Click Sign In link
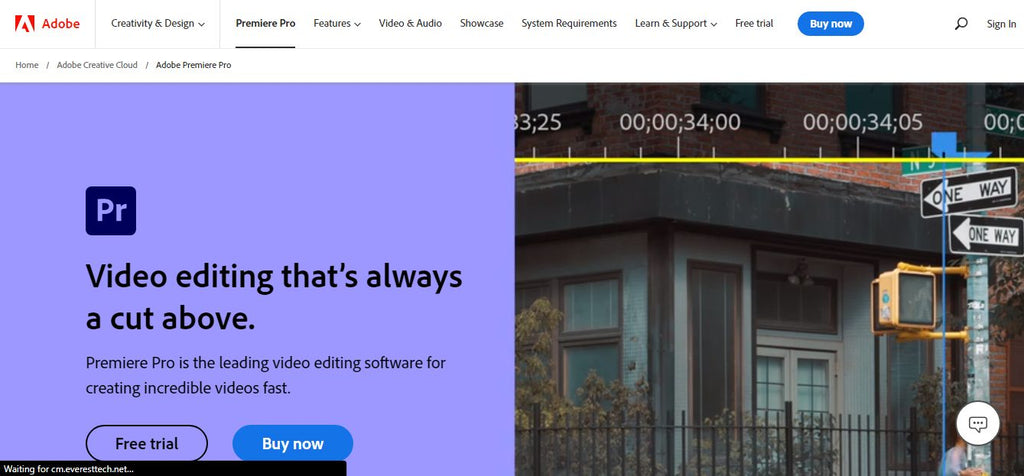This screenshot has height=476, width=1024. coord(1001,24)
